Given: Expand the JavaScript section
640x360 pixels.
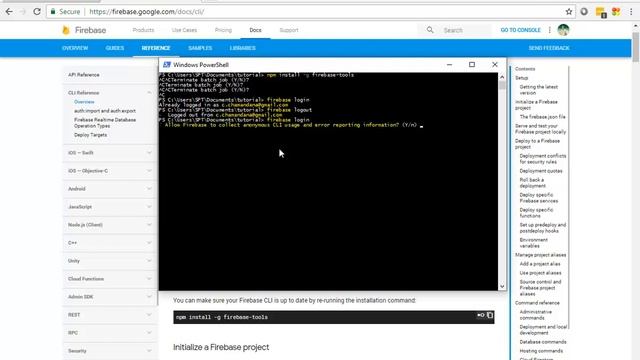Looking at the screenshot, I should pos(109,207).
